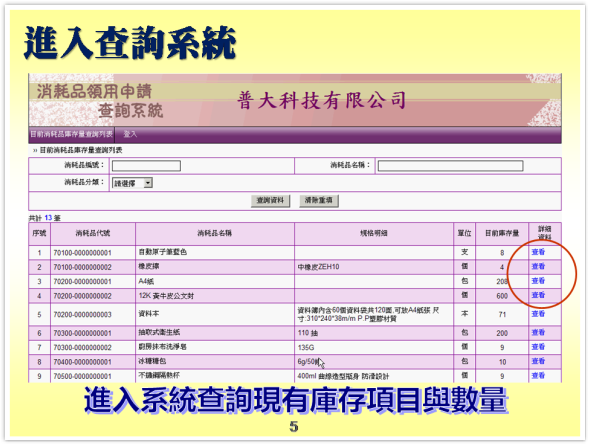The height and width of the screenshot is (445, 590).
Task: Select code 70300-0000000002 cell
Action: (93, 348)
